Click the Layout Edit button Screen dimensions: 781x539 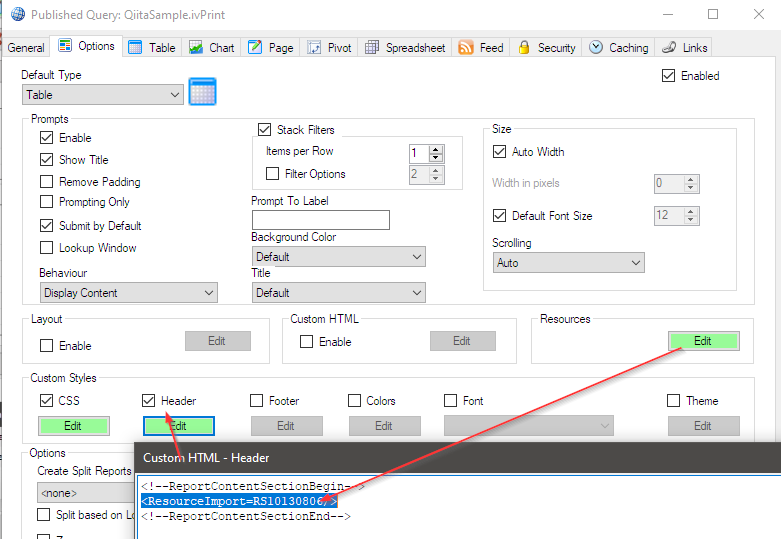click(218, 341)
